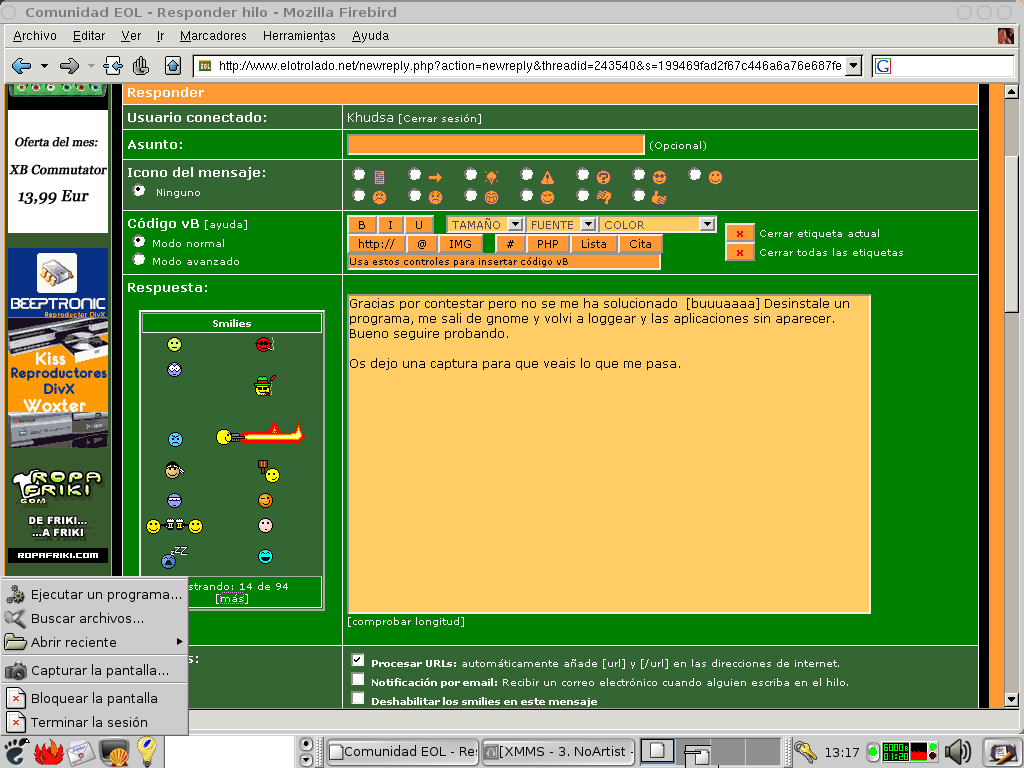Open the Herramientas menu

pyautogui.click(x=299, y=36)
